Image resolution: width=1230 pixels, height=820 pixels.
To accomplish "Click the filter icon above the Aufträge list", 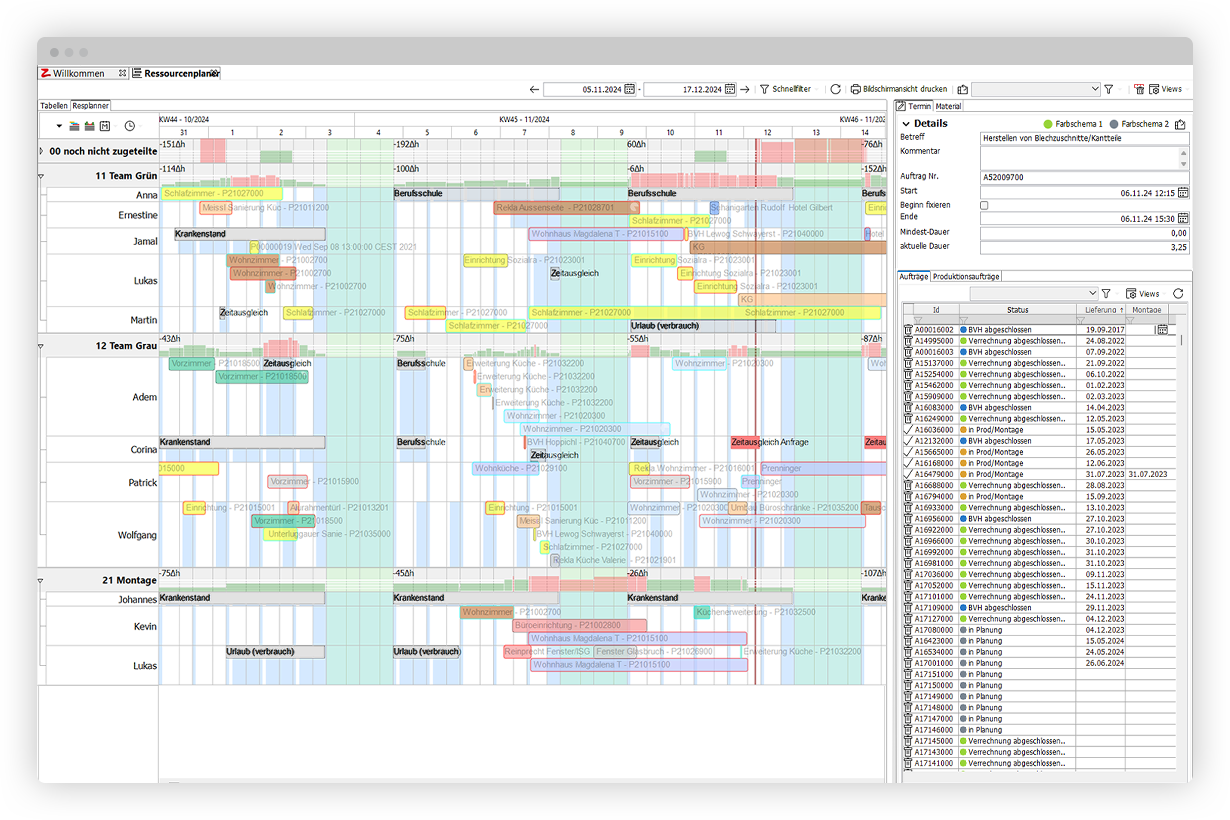I will (1106, 294).
